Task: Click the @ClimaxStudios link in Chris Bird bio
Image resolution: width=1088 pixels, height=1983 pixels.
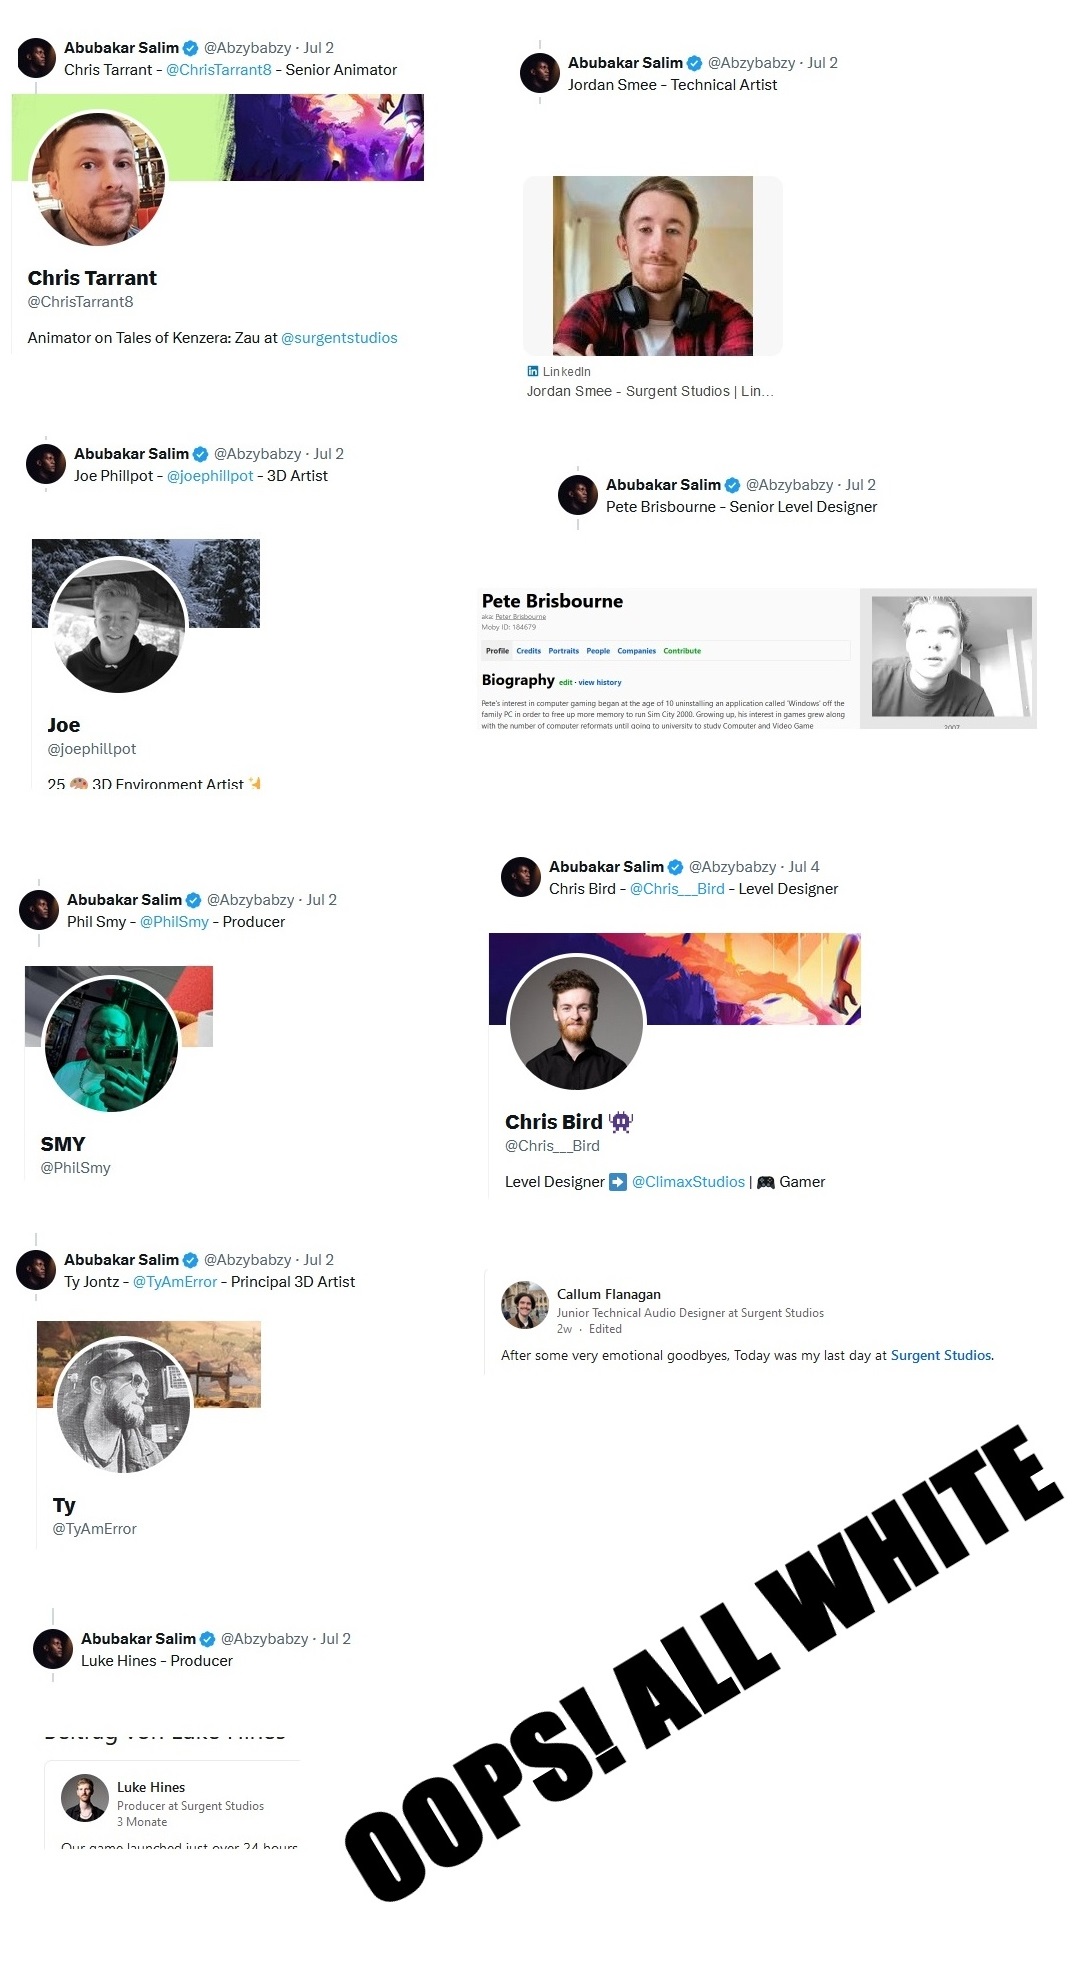Action: coord(688,1182)
